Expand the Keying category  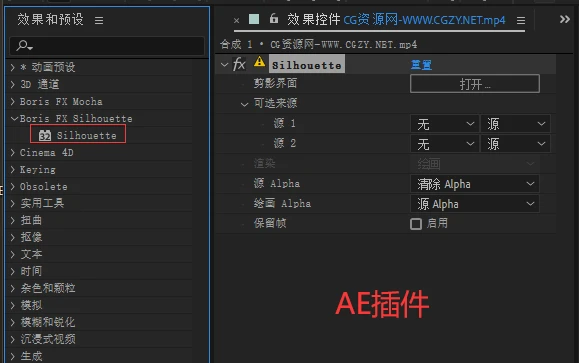point(13,169)
